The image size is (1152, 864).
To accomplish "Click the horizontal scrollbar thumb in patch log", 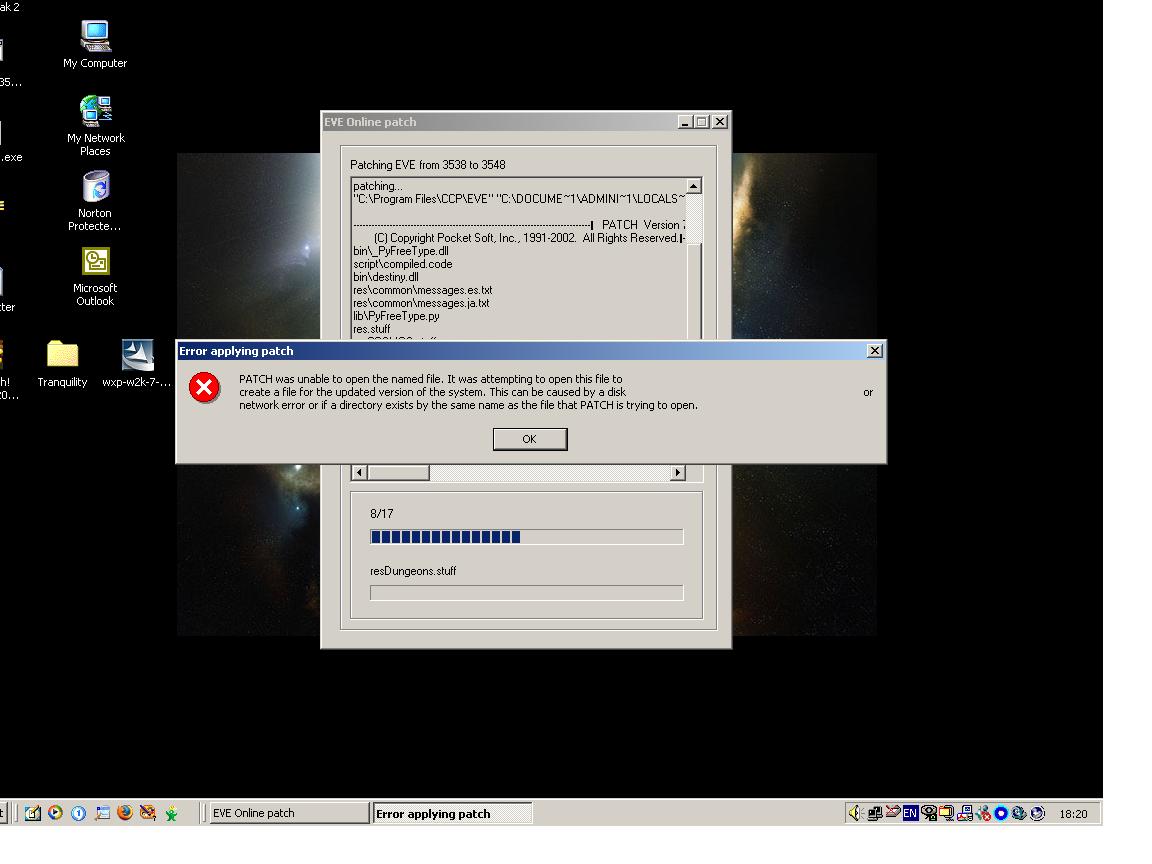I will (398, 472).
